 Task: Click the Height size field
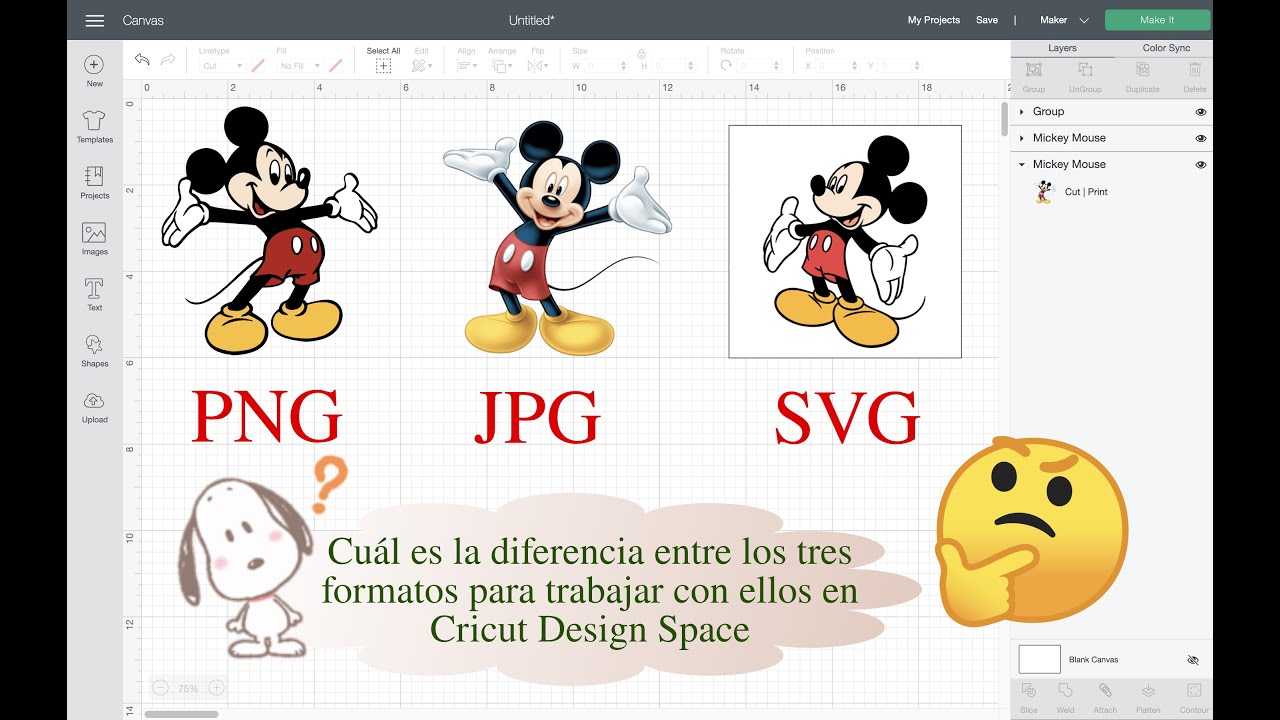pos(673,66)
